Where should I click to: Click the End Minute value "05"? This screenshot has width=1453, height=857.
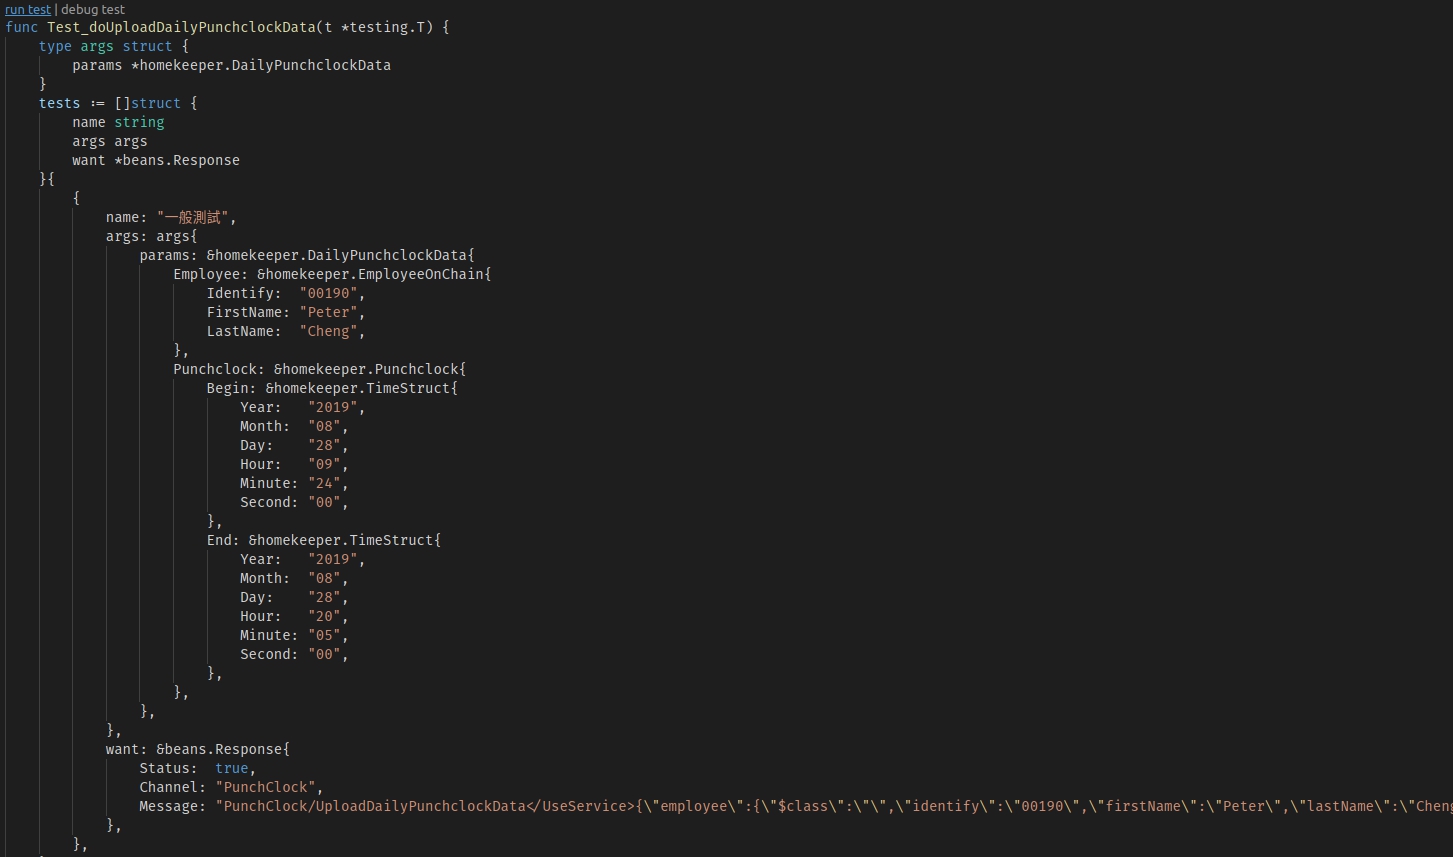tap(324, 635)
